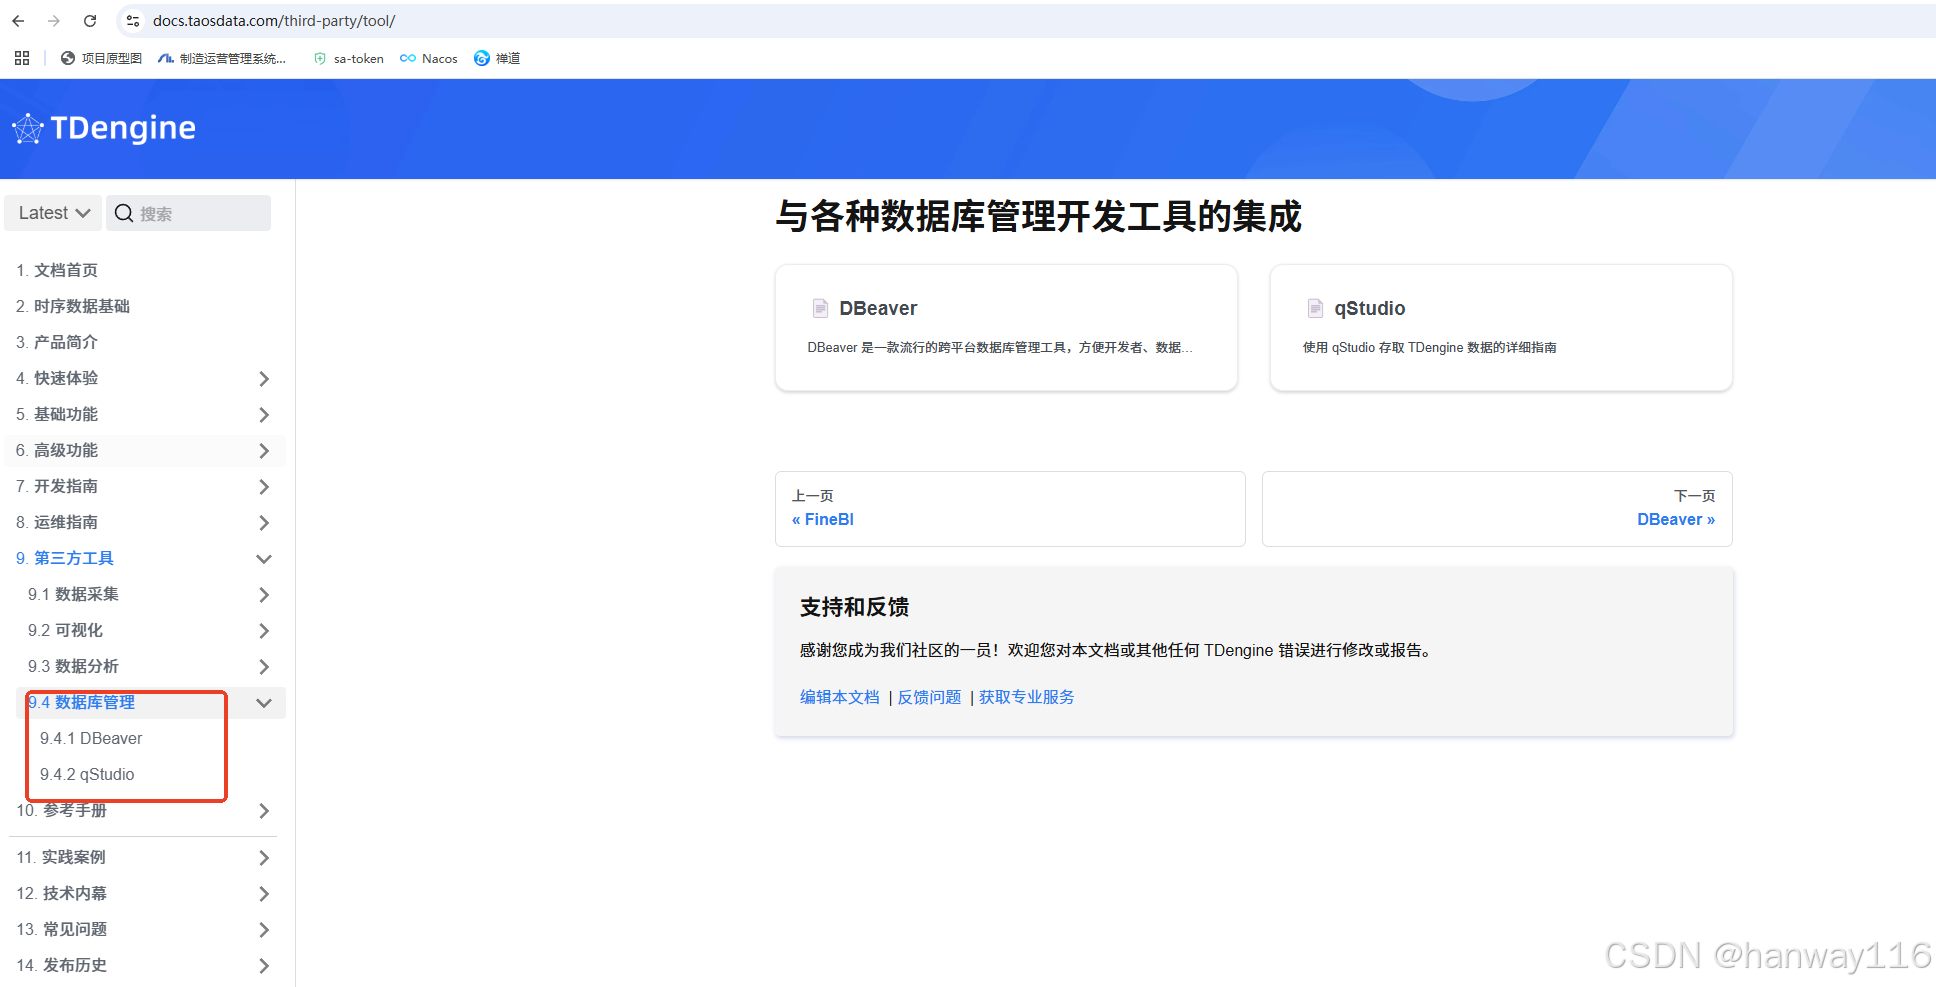Open the 项目原型图 bookmark
1936x987 pixels.
click(101, 58)
